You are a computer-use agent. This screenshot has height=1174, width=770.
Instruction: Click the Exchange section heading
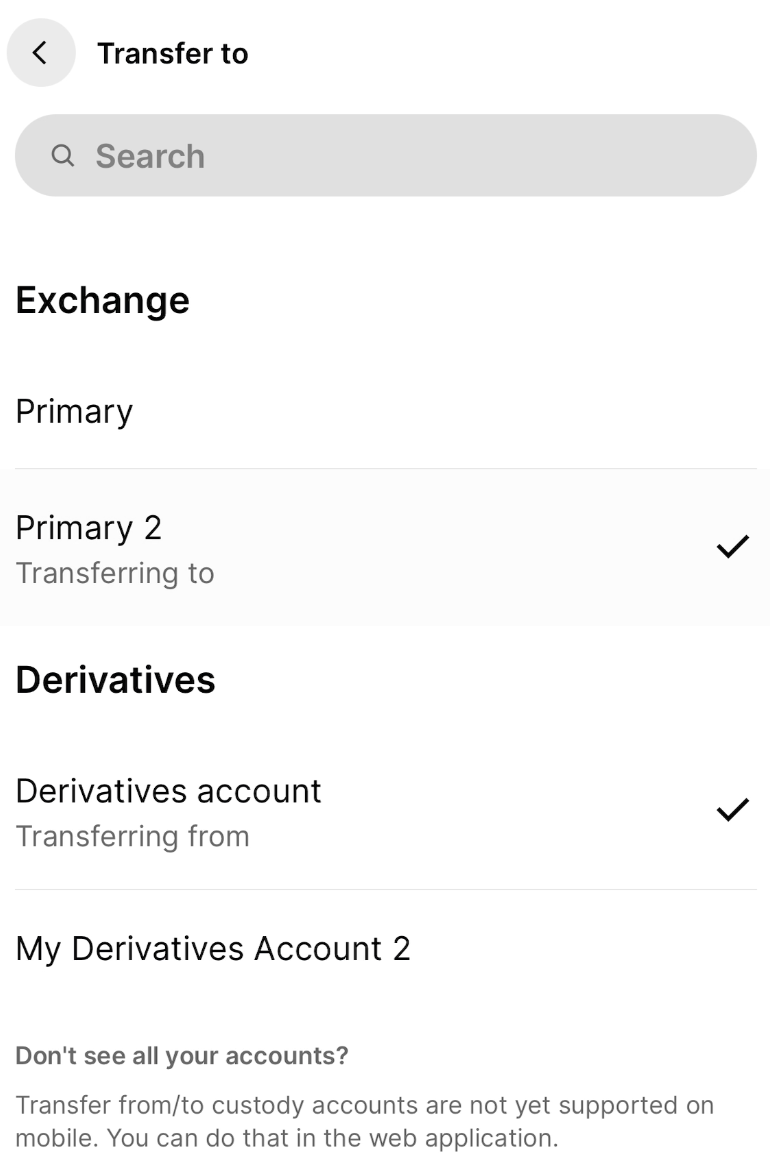(103, 301)
